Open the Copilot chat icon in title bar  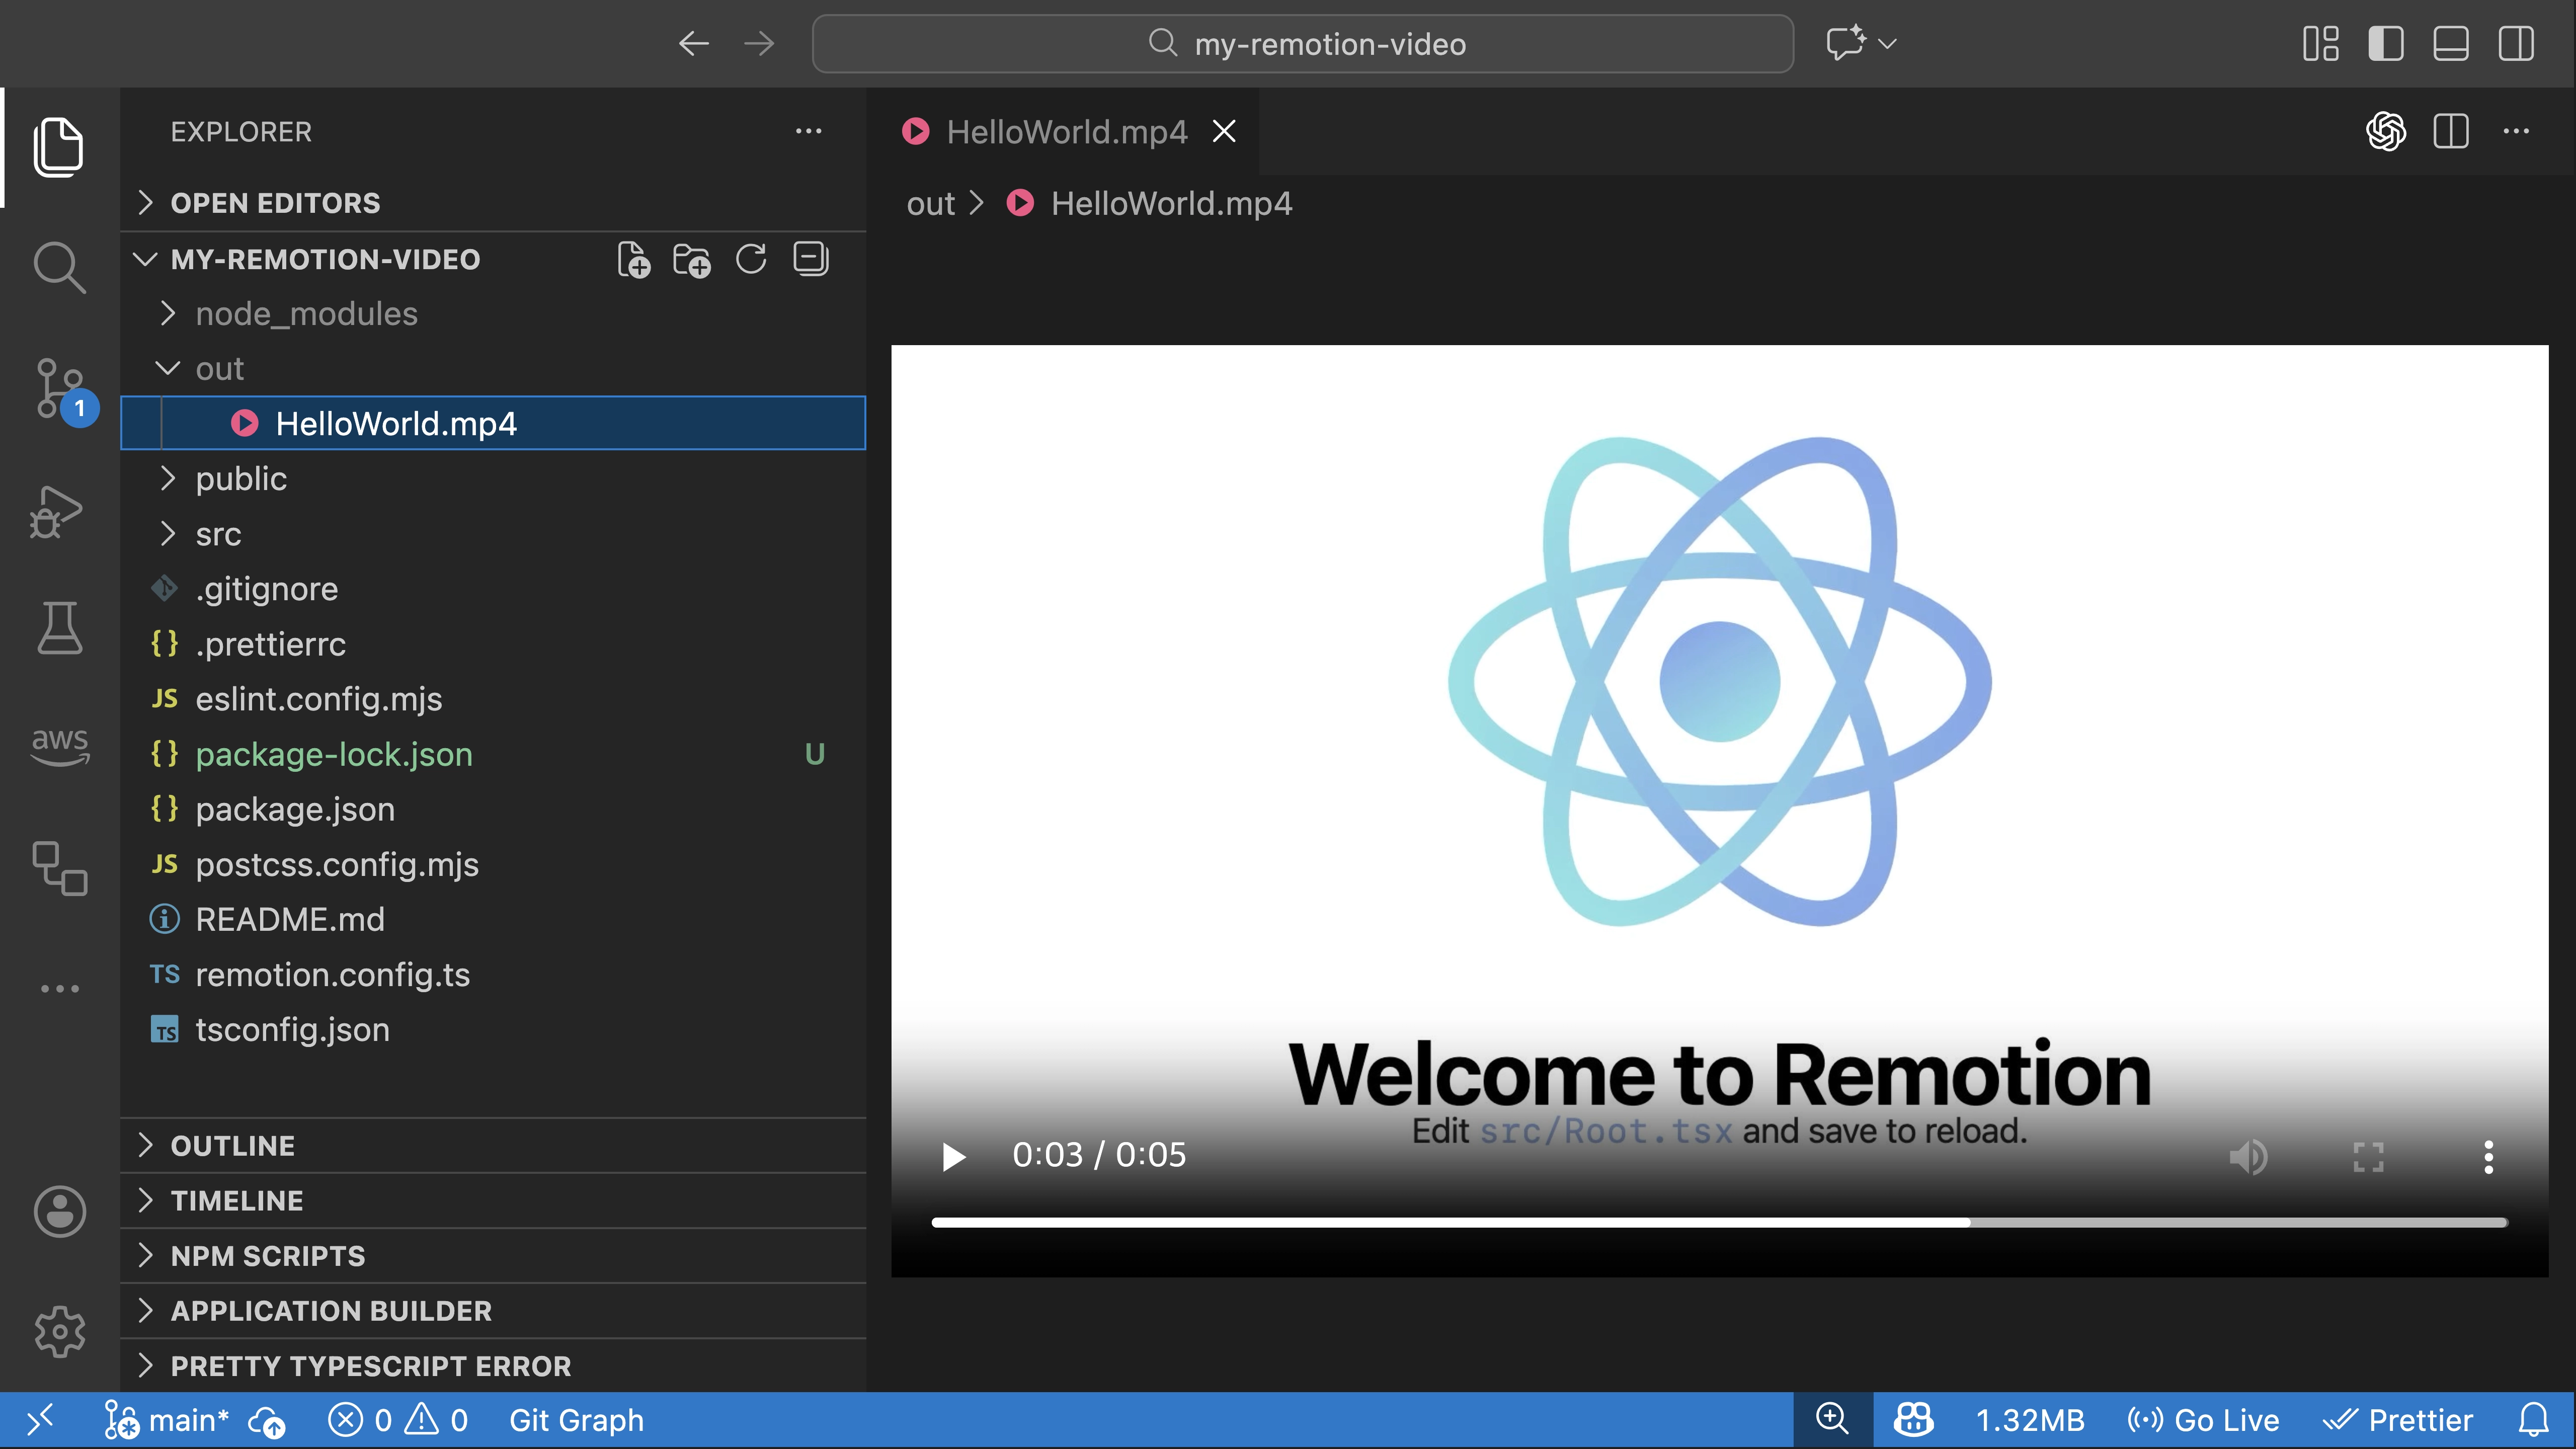pyautogui.click(x=1846, y=43)
